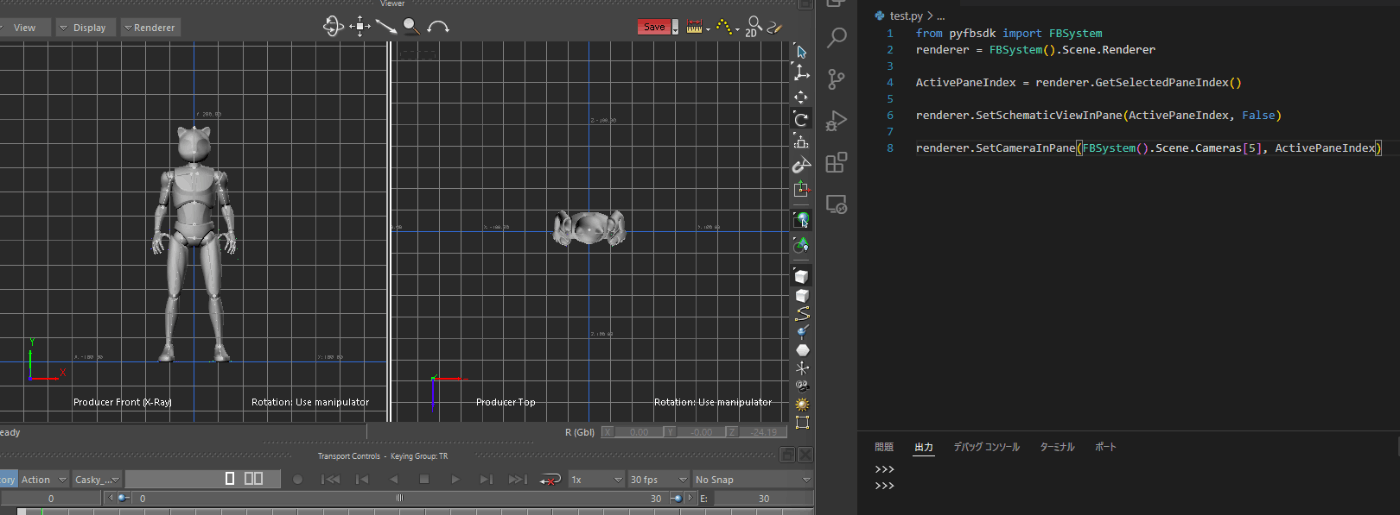1400x515 pixels.
Task: Choose the Select arrow tool in the side toolbar
Action: click(801, 51)
